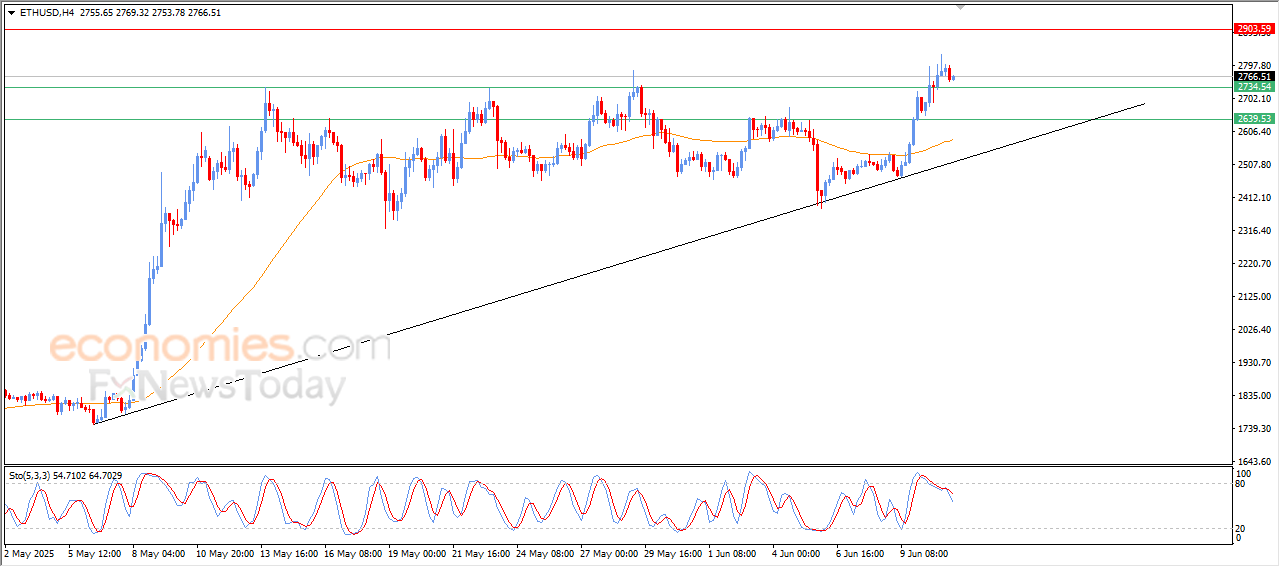This screenshot has width=1280, height=567.
Task: Click the 21 May 16:00 time label
Action: [x=481, y=552]
